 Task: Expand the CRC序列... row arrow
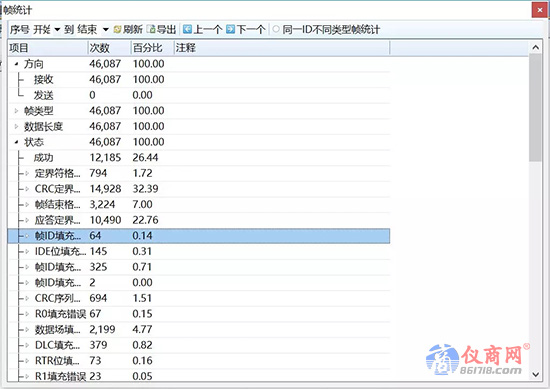27,299
